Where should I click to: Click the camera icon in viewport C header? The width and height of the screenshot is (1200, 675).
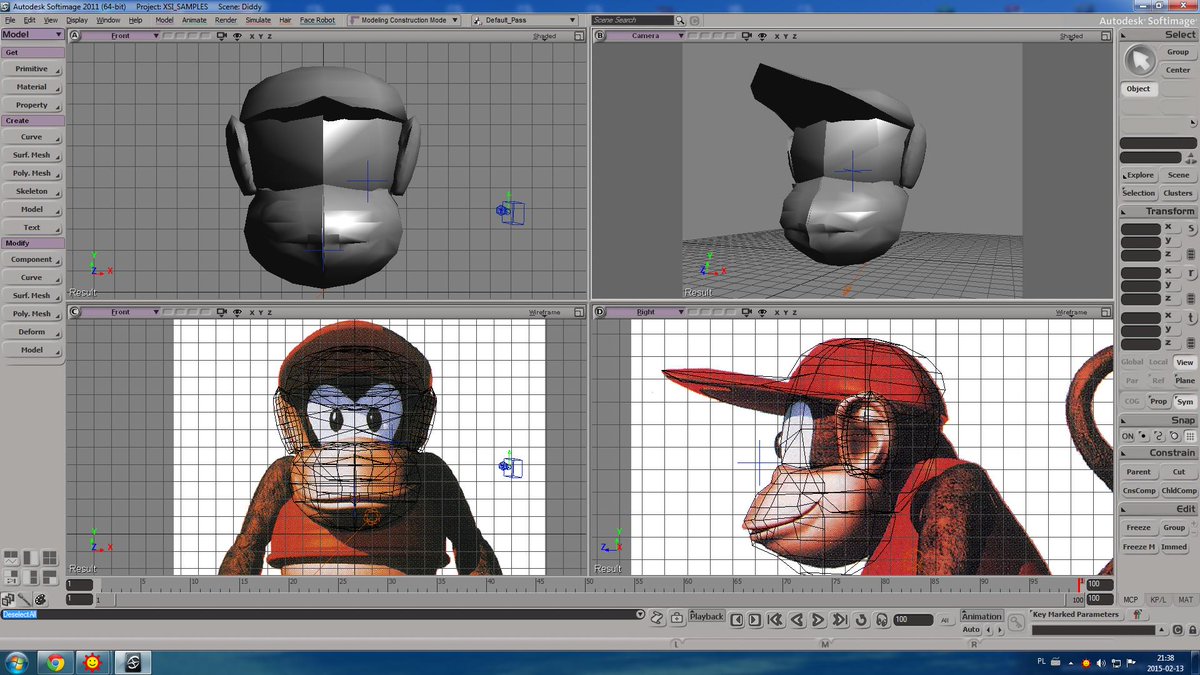click(221, 312)
